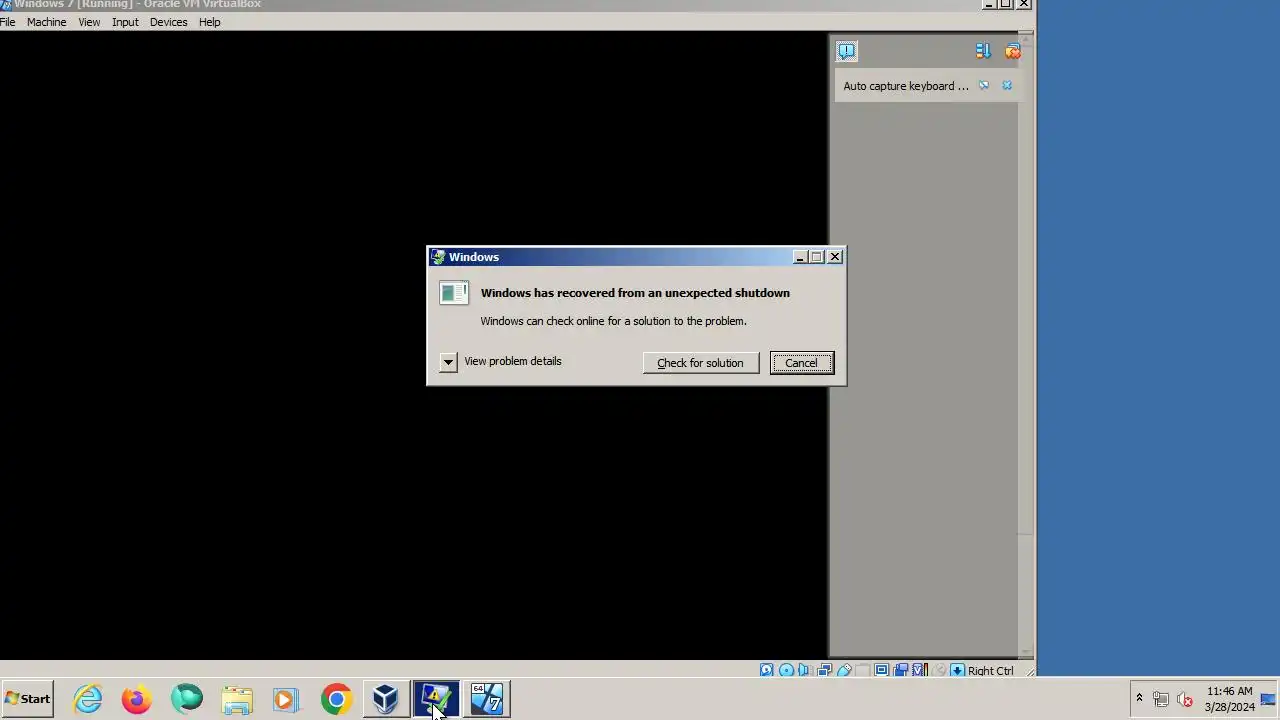
Task: Click the USB status bar icon
Action: click(844, 671)
